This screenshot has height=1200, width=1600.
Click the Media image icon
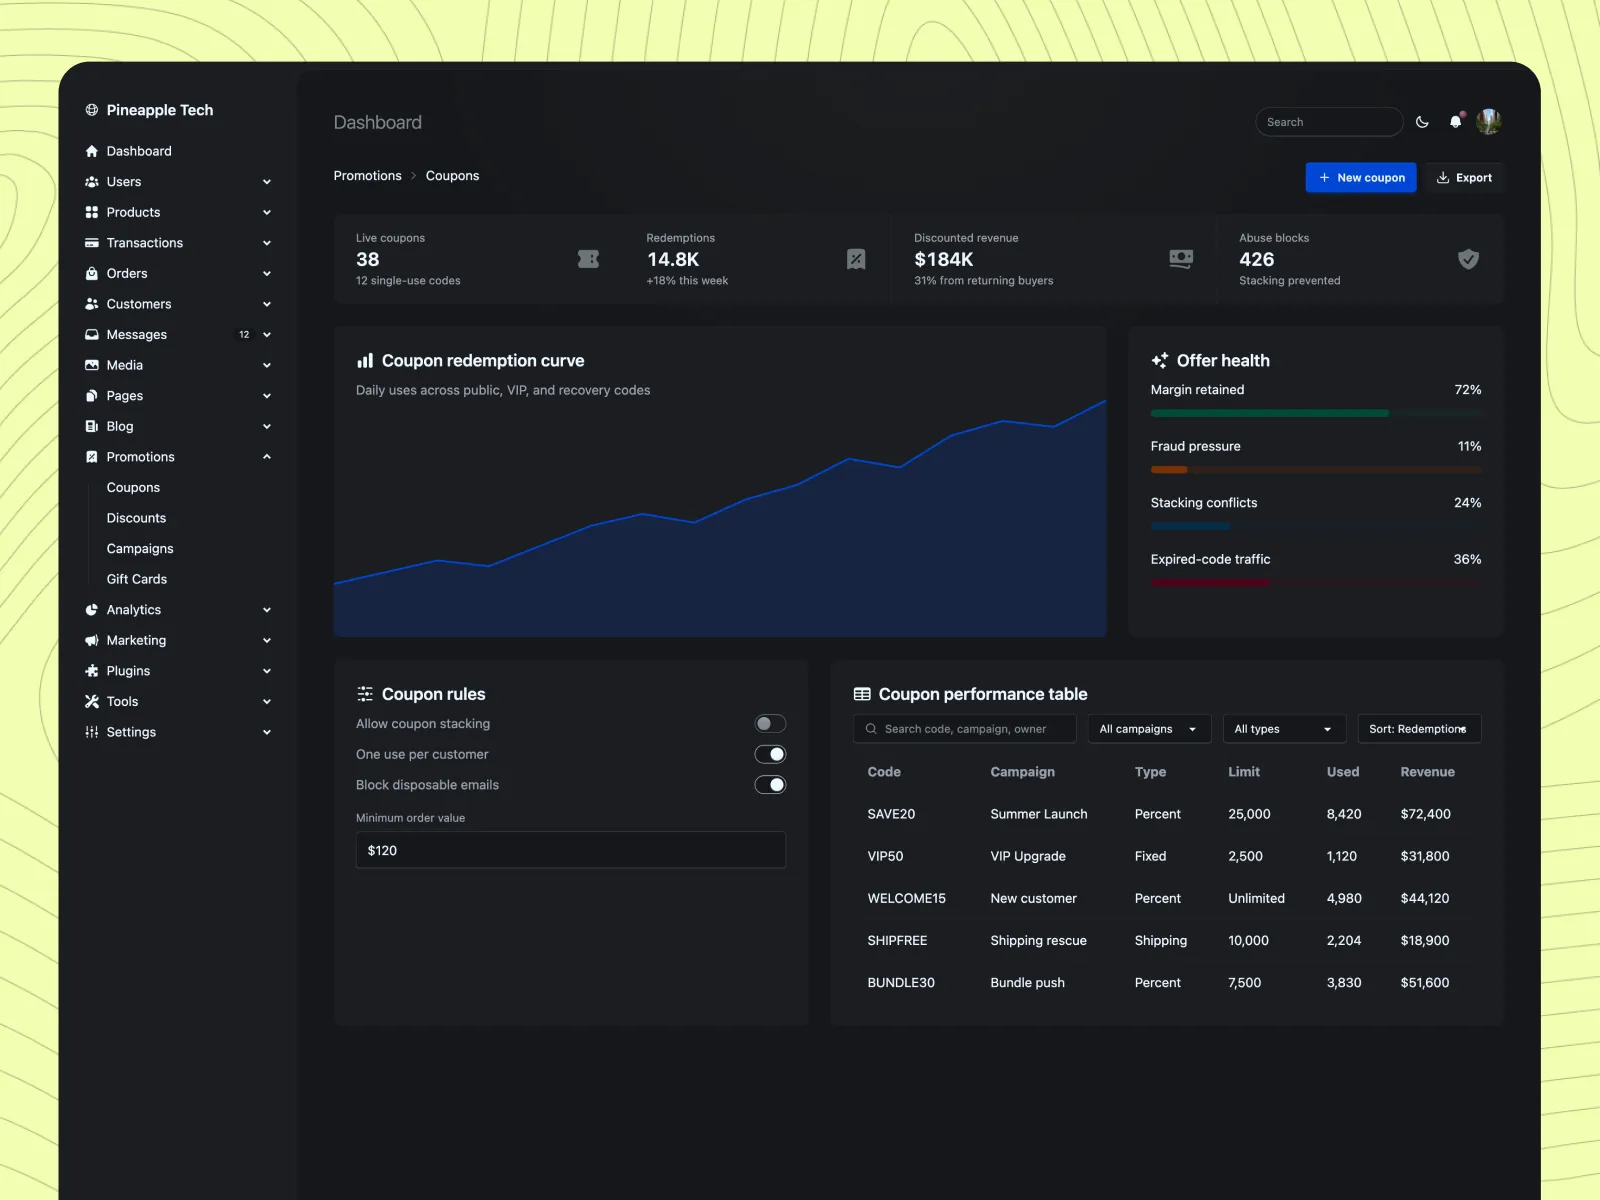(x=92, y=365)
